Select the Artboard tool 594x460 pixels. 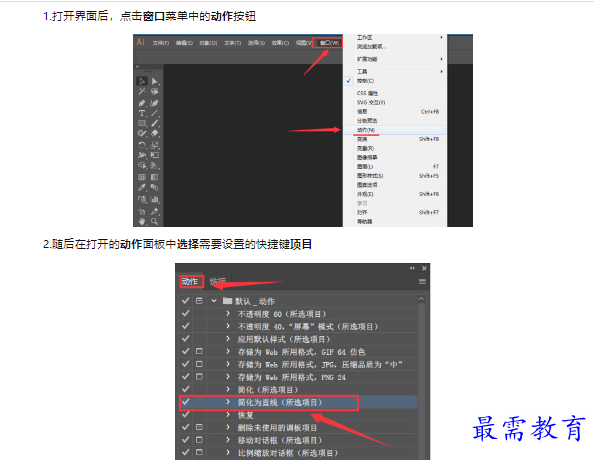click(x=142, y=211)
